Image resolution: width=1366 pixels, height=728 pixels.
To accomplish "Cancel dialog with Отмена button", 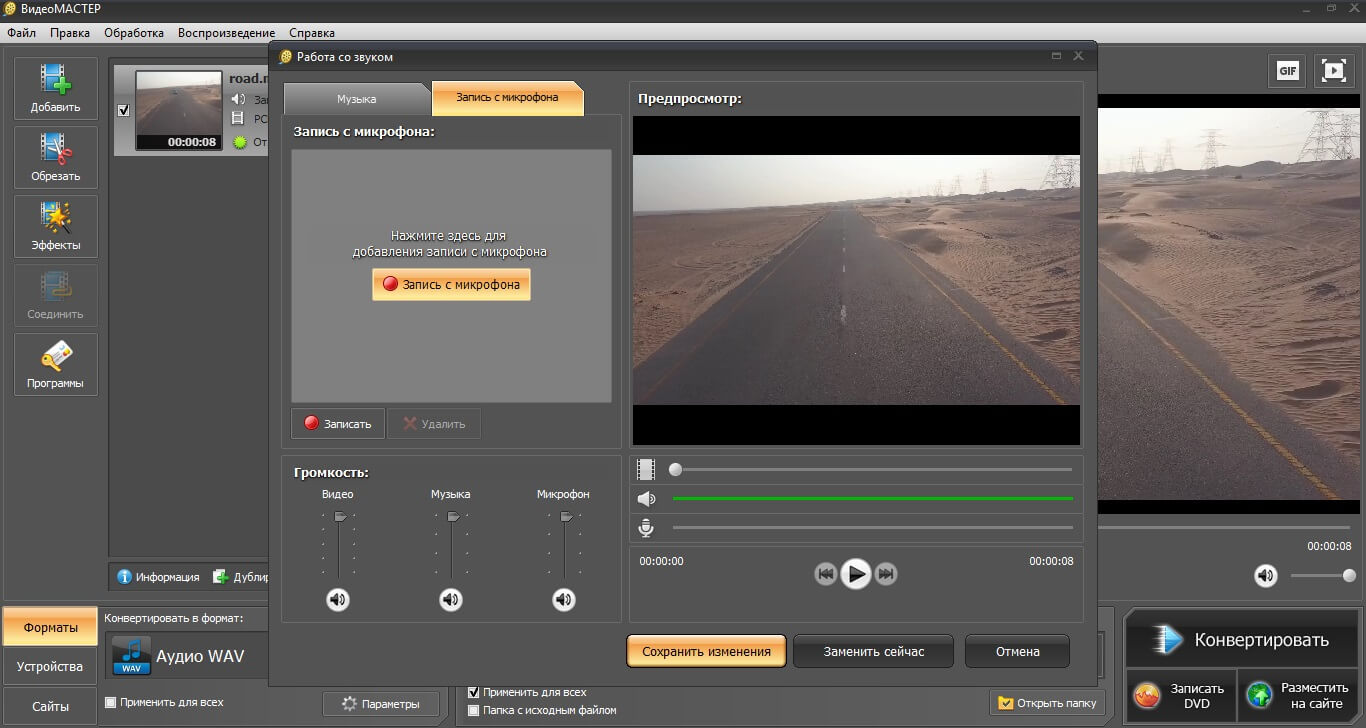I will 1018,651.
